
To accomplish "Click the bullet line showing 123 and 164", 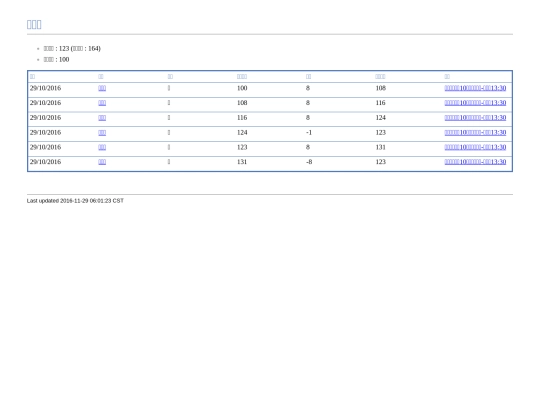I will point(72,49).
